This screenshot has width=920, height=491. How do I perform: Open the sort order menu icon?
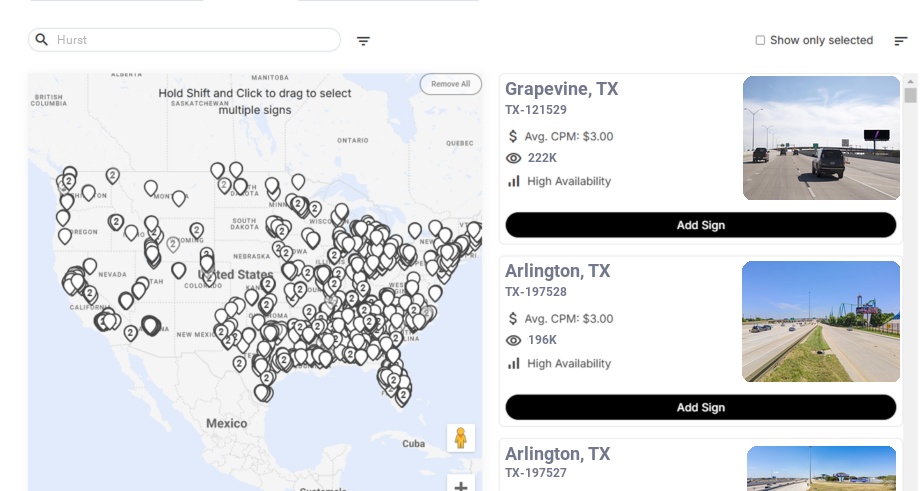pyautogui.click(x=901, y=41)
